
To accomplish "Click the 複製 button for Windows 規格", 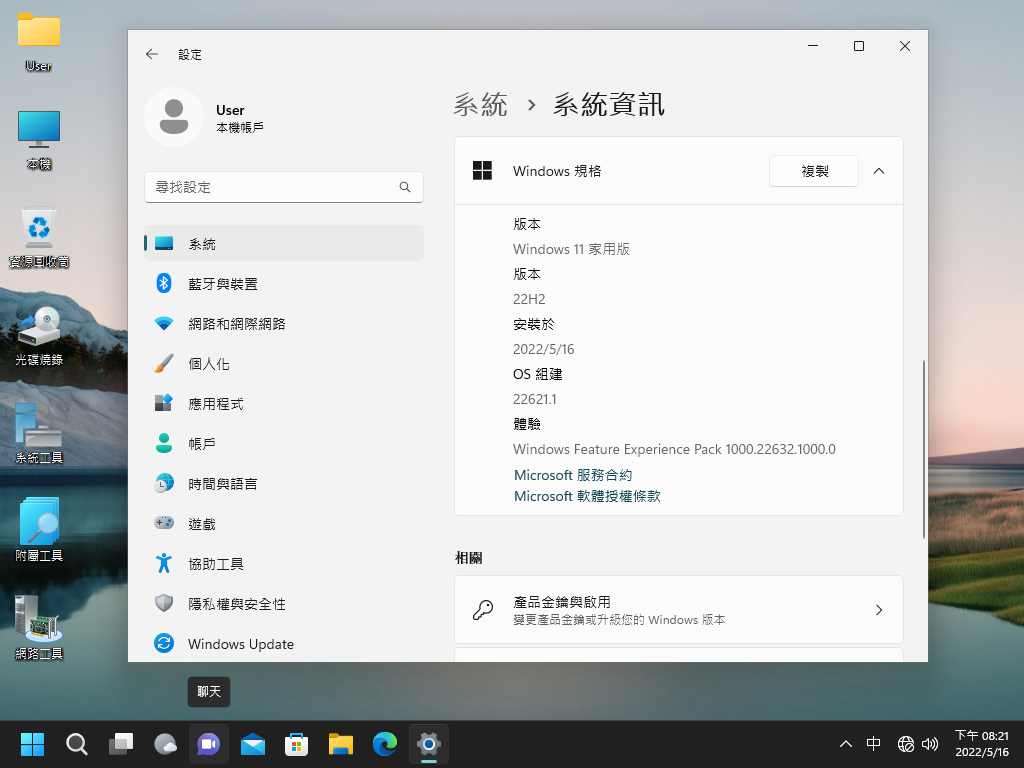I will (814, 171).
